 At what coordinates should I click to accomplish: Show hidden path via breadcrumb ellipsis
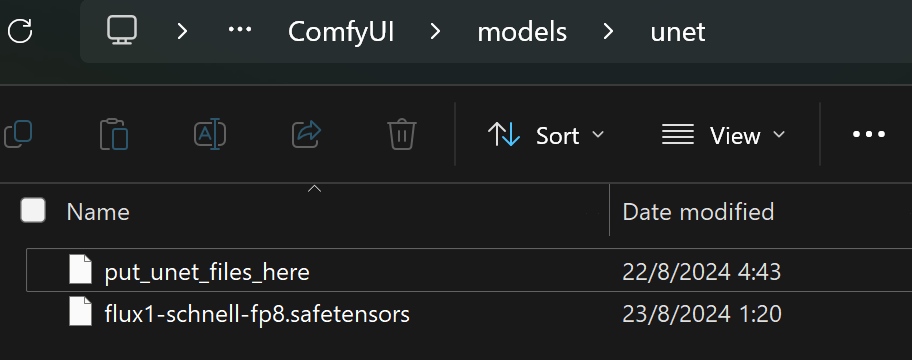pos(239,30)
